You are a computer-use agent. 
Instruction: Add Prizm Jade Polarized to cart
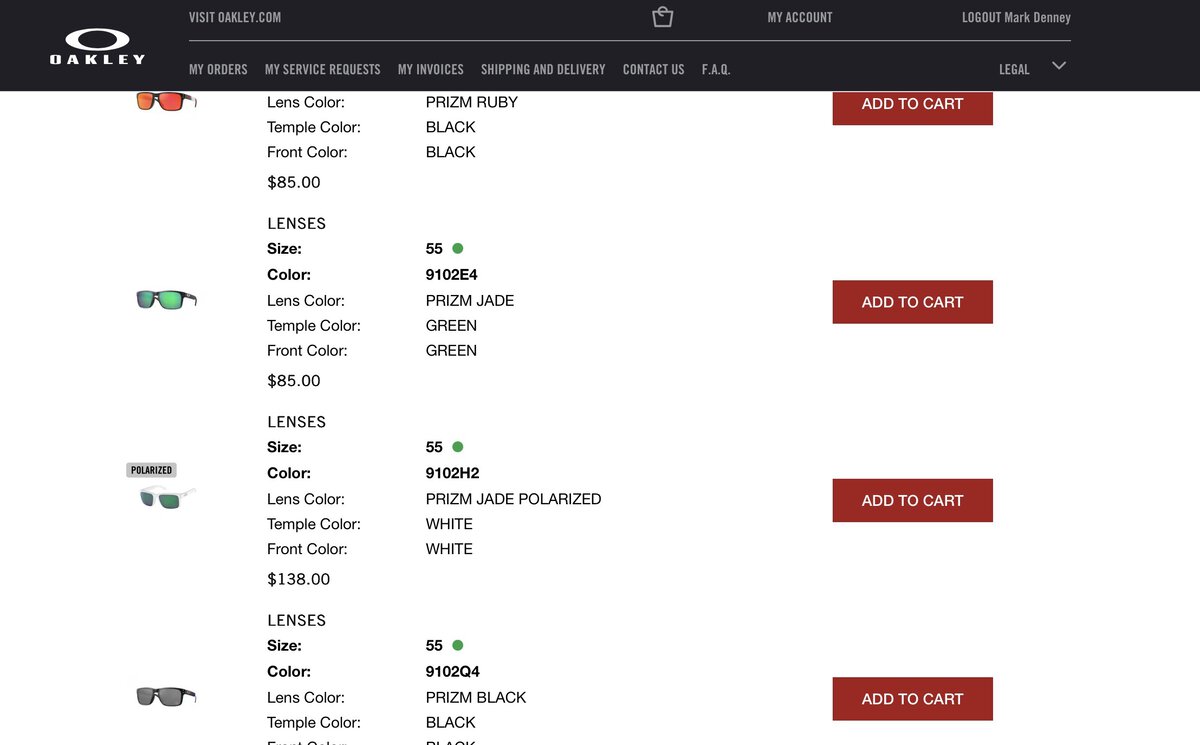(x=912, y=500)
